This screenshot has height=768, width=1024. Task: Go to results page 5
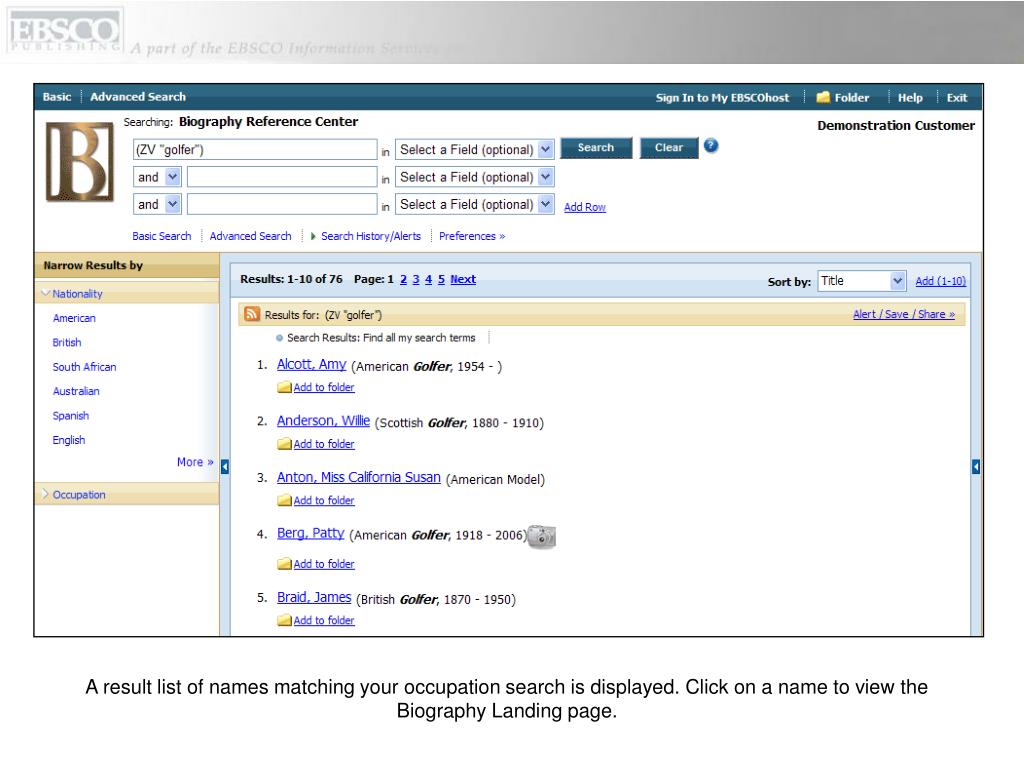click(441, 279)
